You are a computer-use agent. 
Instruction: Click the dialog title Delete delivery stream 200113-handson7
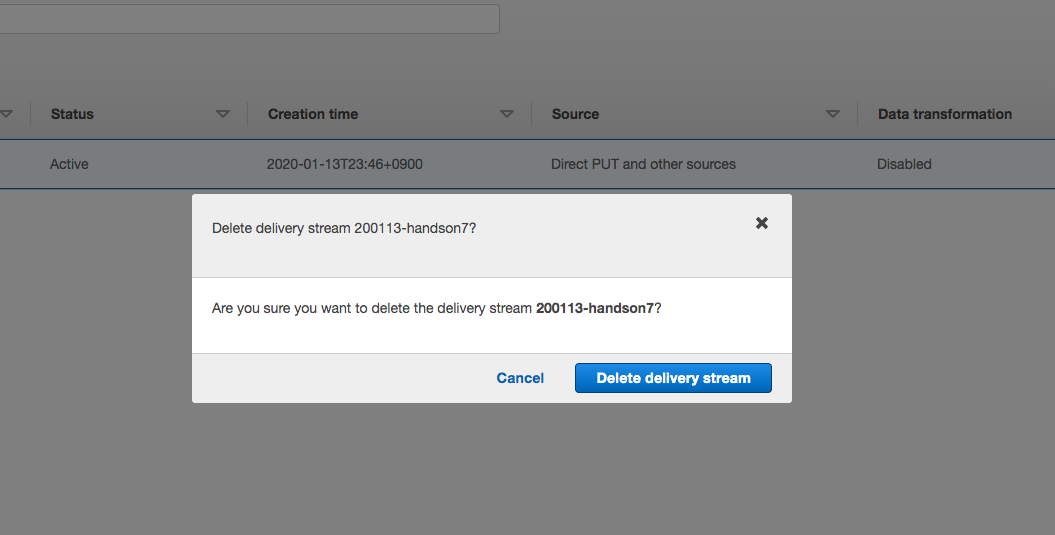344,228
